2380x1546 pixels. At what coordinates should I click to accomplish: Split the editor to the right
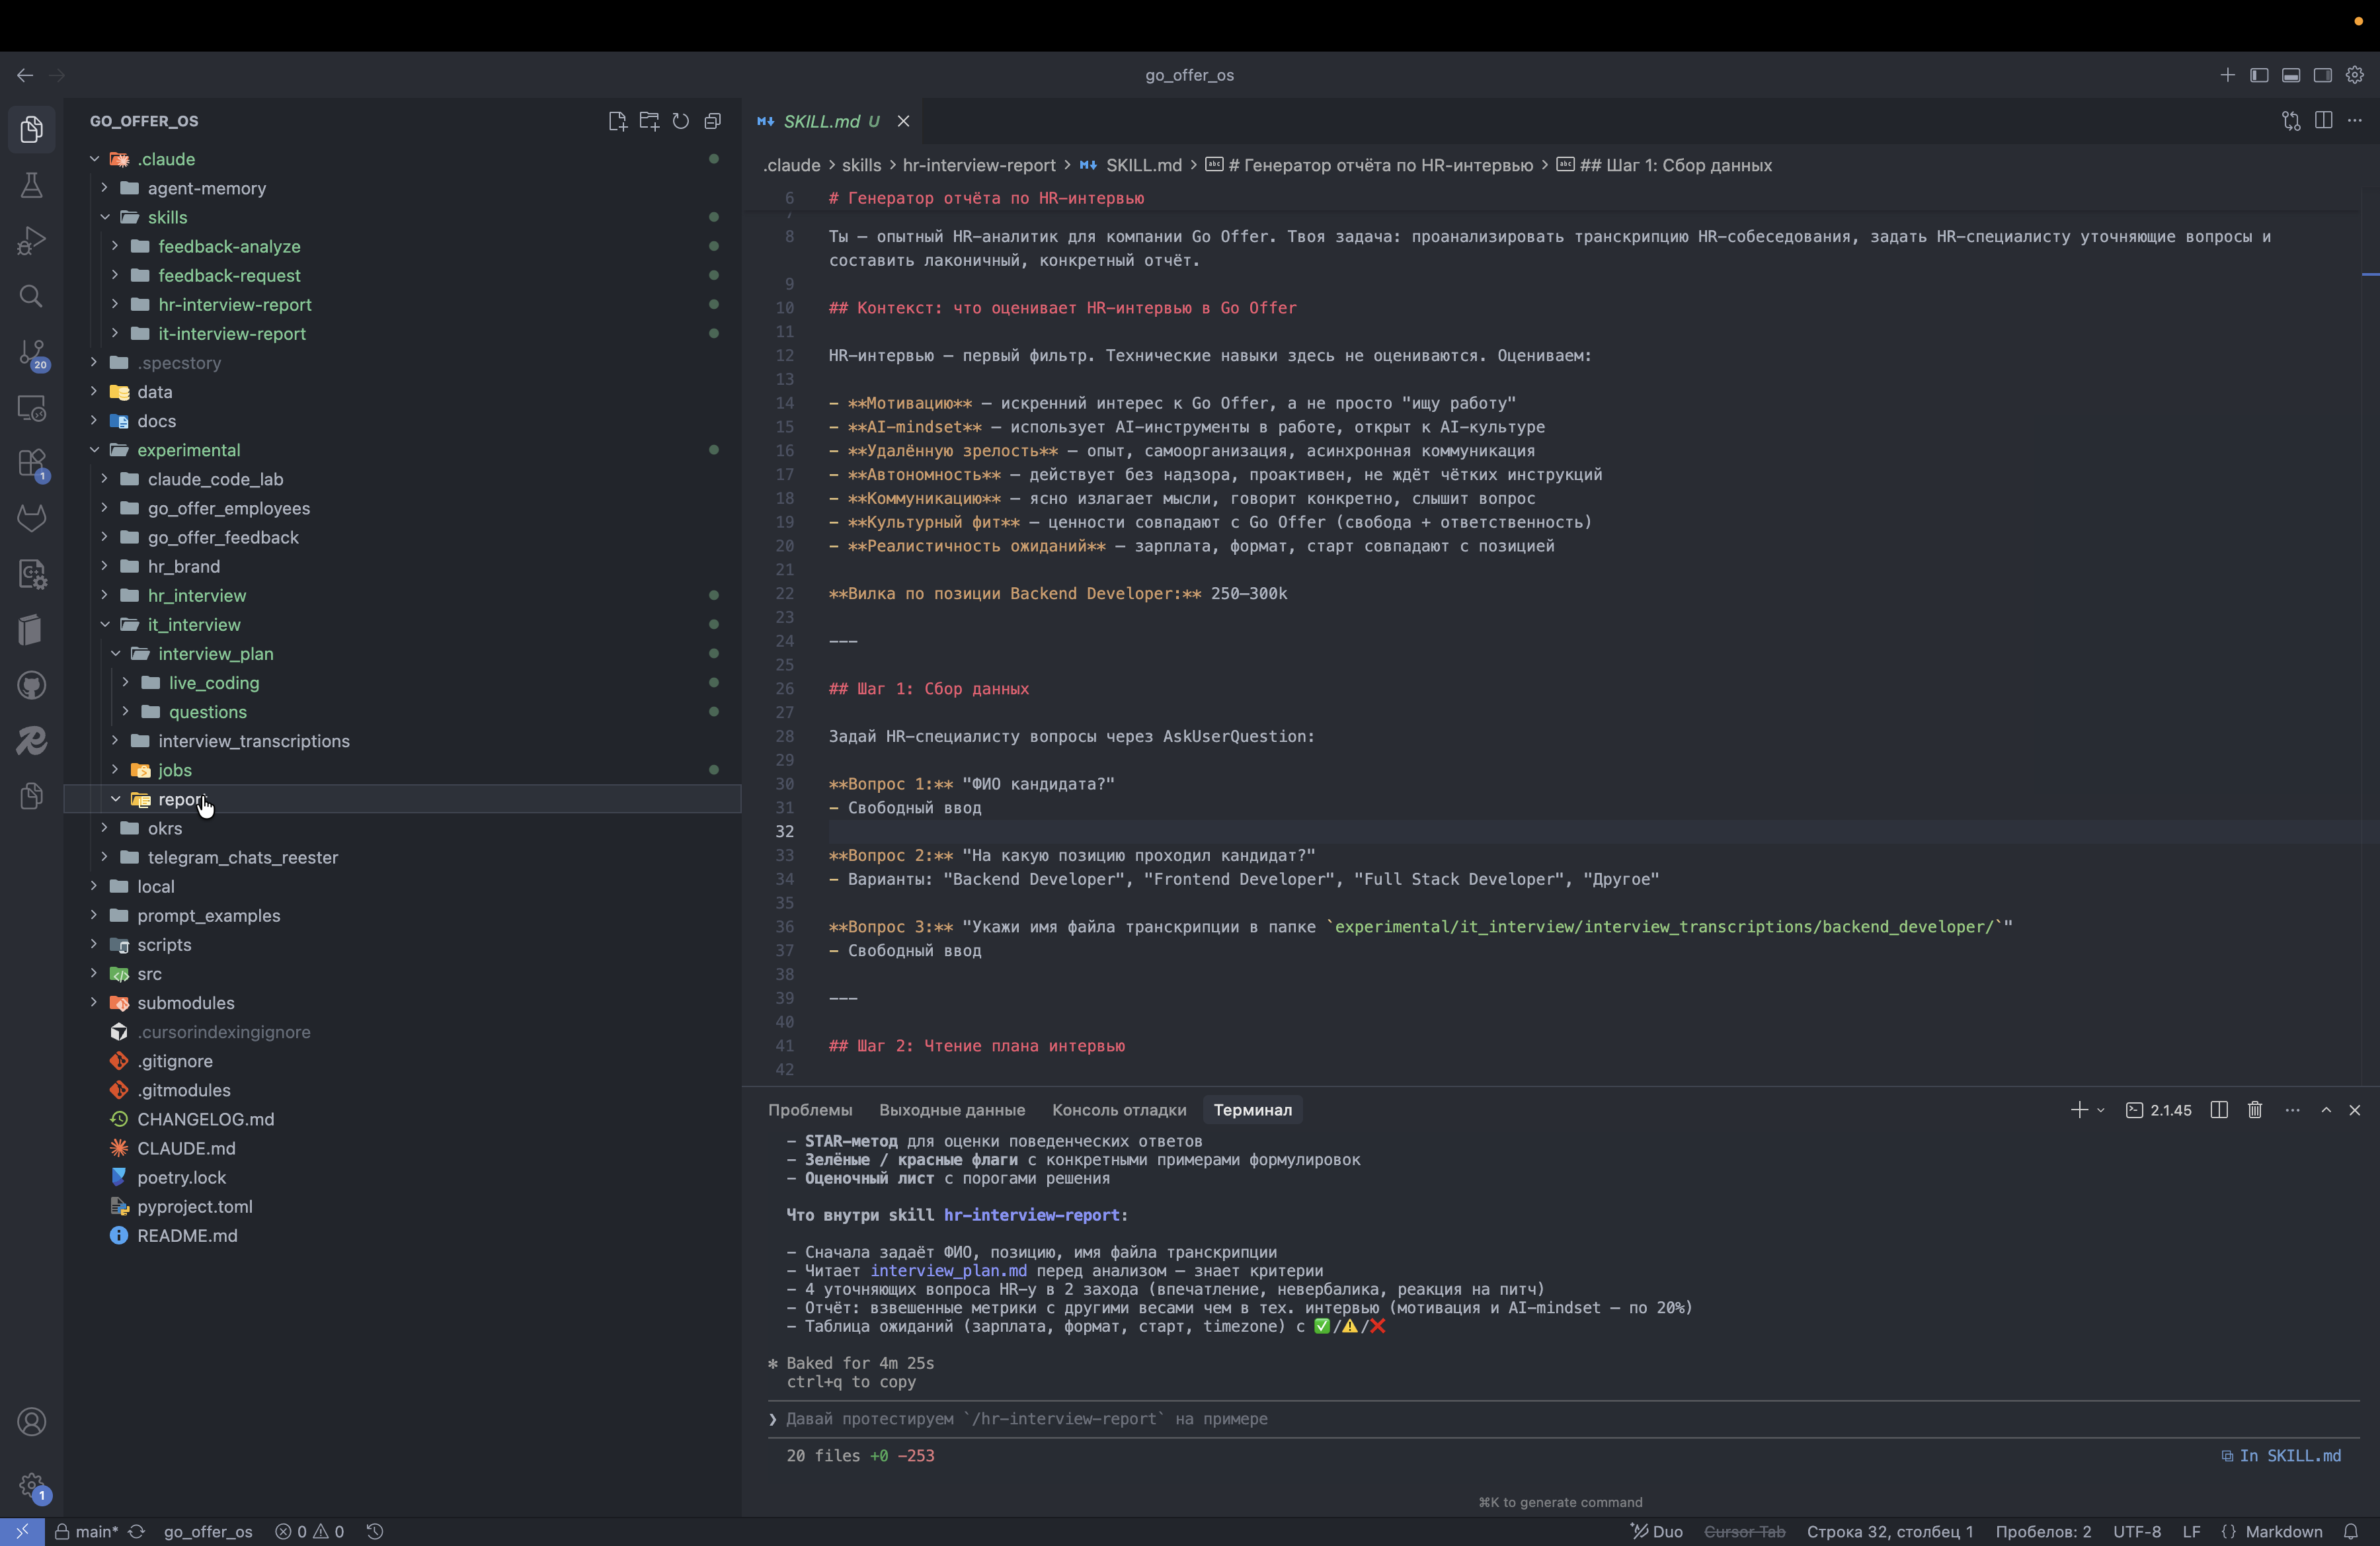2323,121
